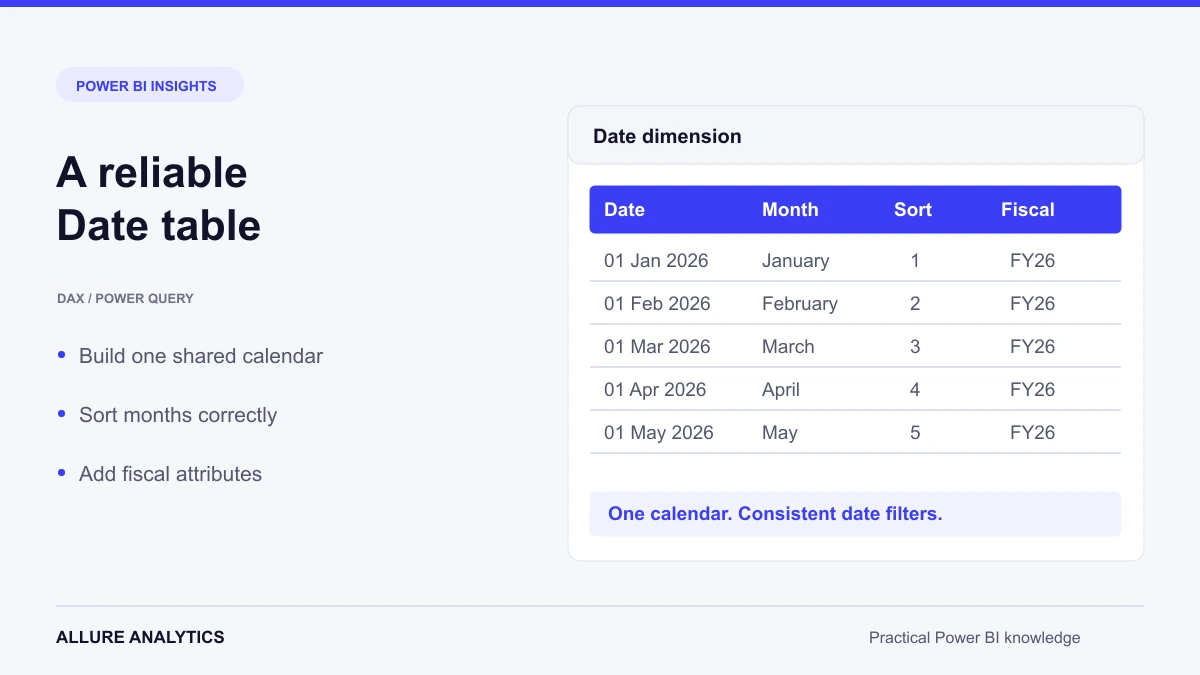Click the 'February' month cell
Image resolution: width=1200 pixels, height=675 pixels.
coord(800,303)
